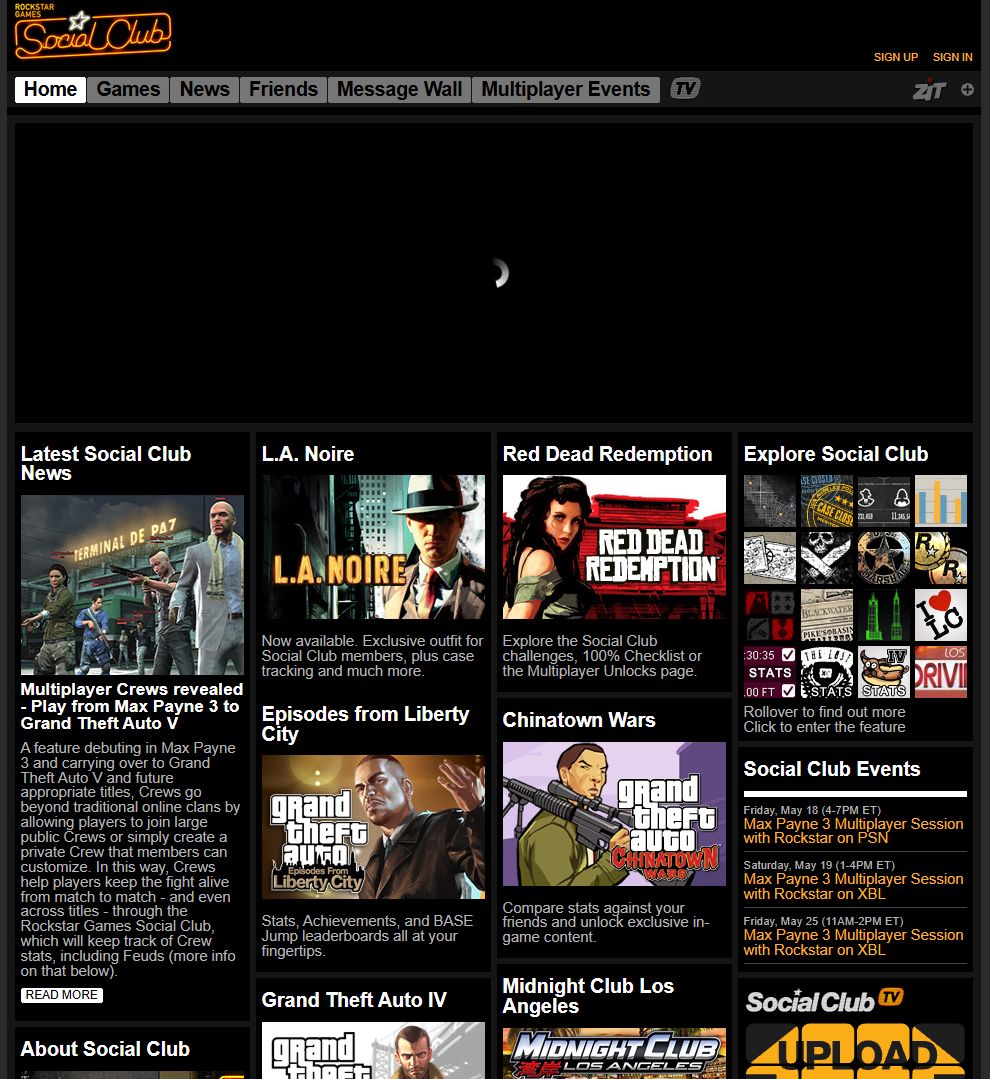Viewport: 990px width, 1079px height.
Task: Click the About Social Club heading
Action: coord(105,1049)
